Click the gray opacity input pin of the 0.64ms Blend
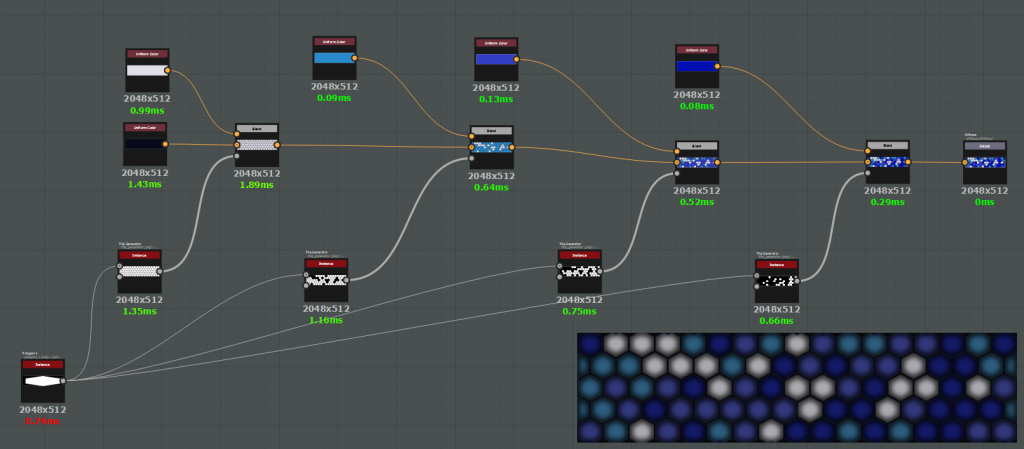 tap(472, 158)
